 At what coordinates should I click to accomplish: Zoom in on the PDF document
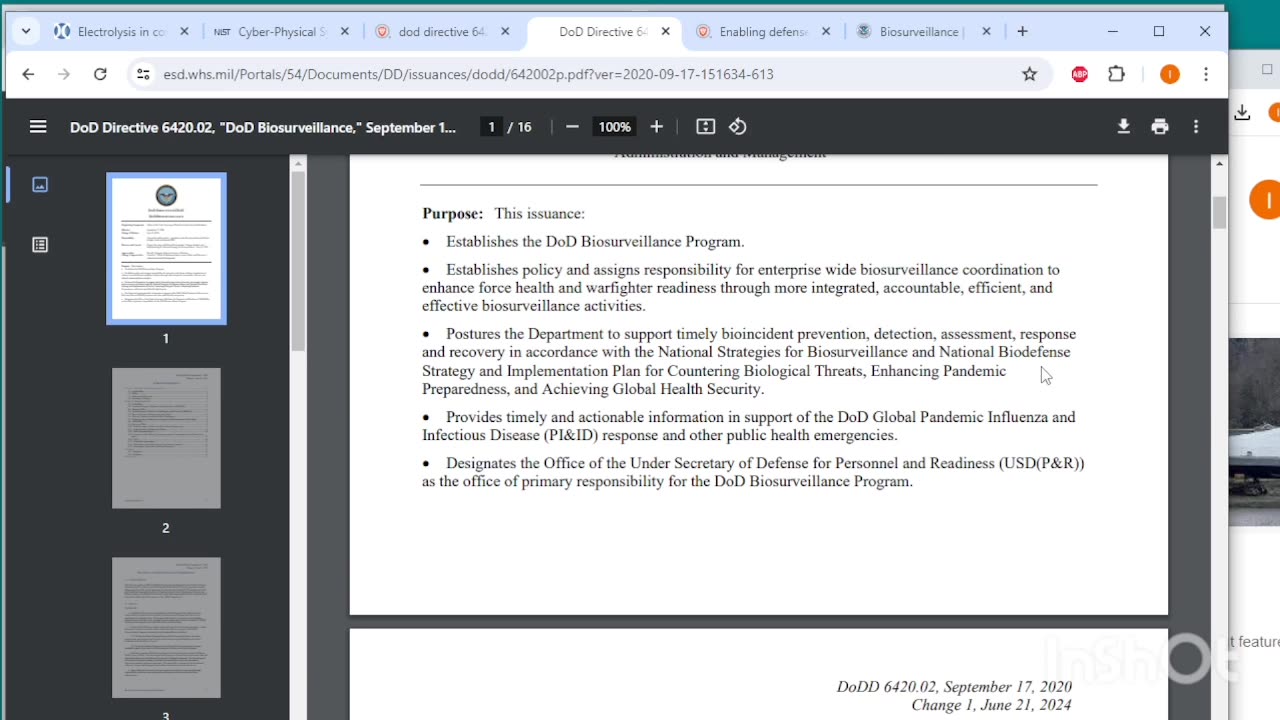(656, 127)
